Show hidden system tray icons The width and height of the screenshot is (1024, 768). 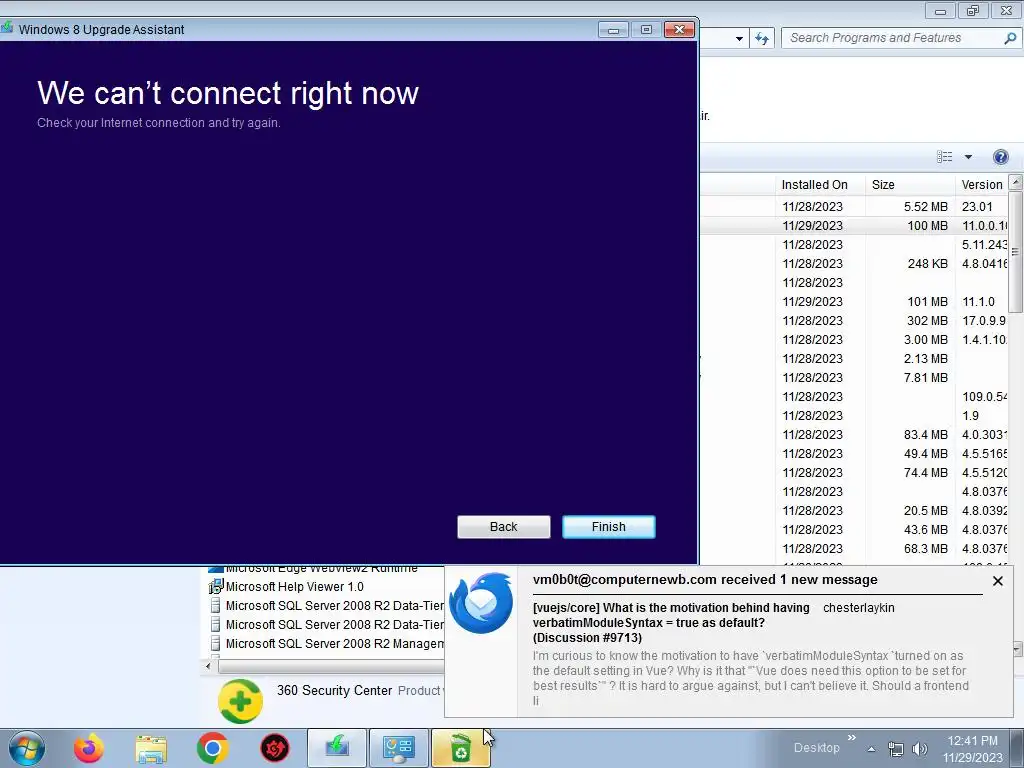(871, 749)
